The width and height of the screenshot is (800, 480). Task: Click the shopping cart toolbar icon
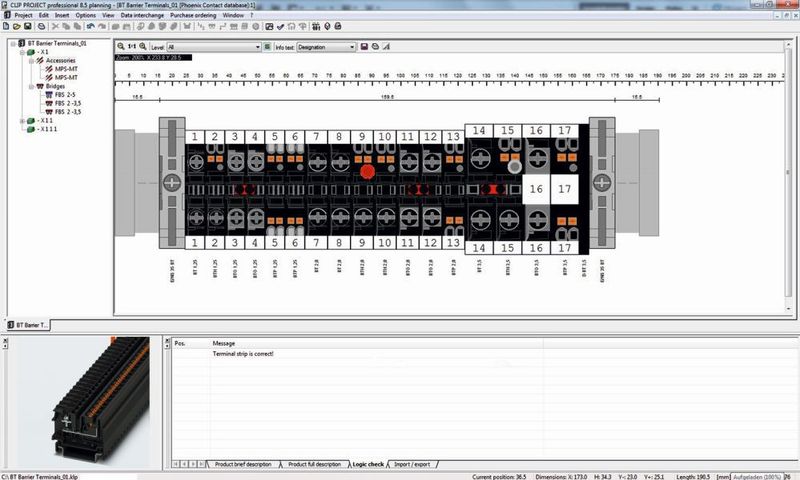(x=187, y=26)
